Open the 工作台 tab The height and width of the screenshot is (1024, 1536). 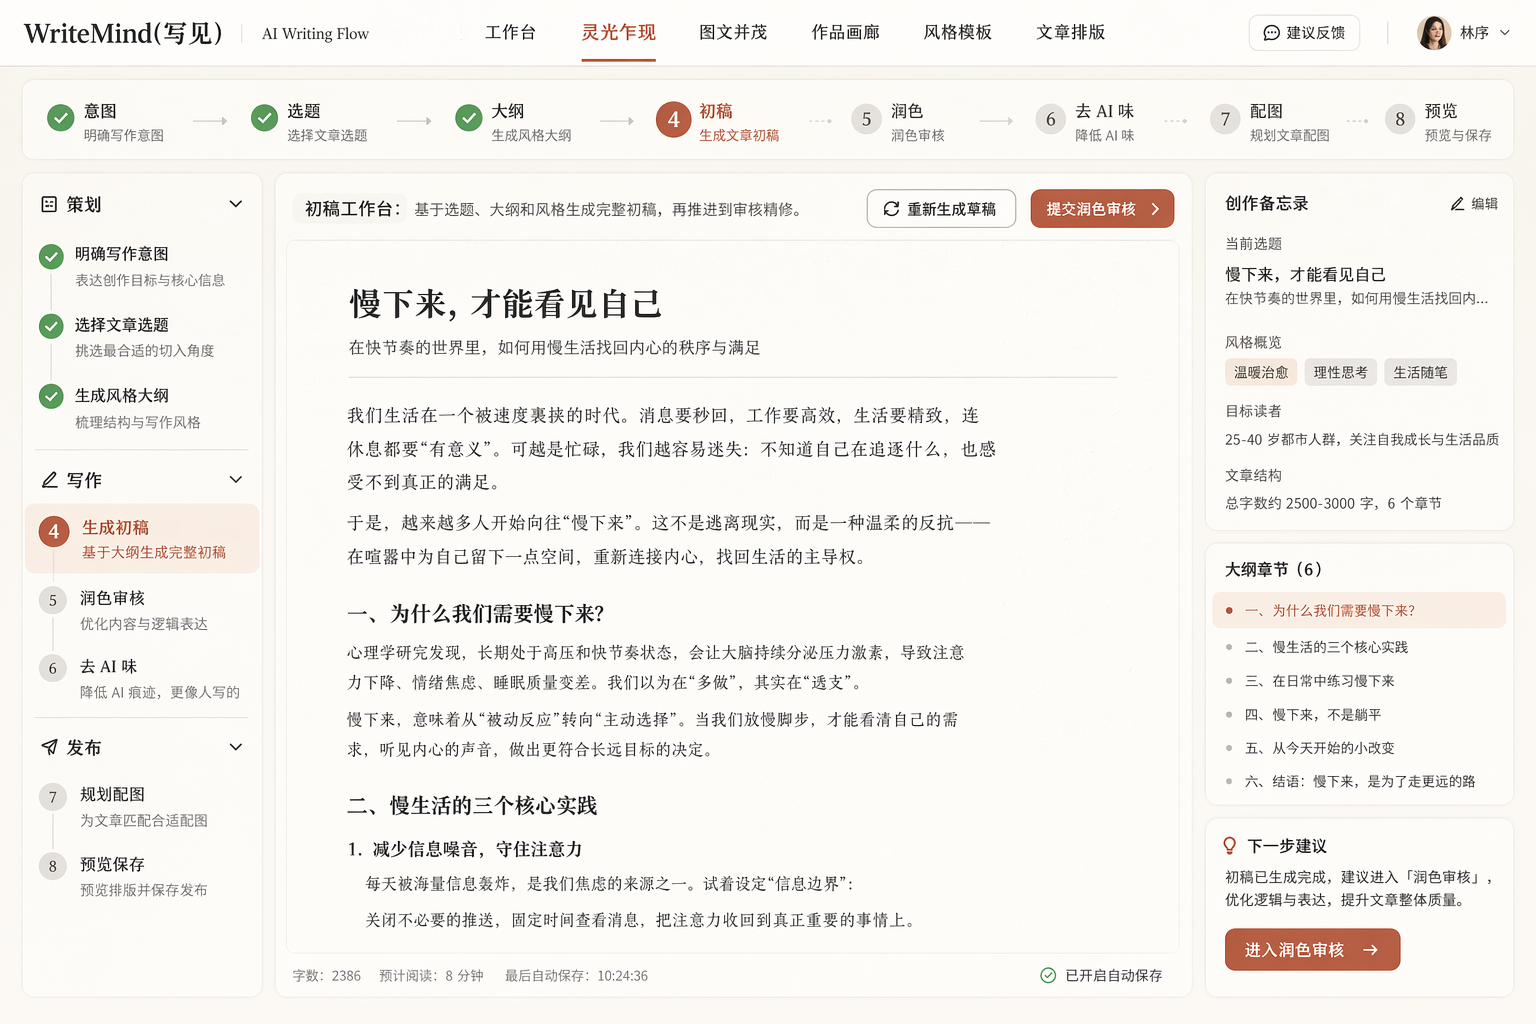[510, 32]
